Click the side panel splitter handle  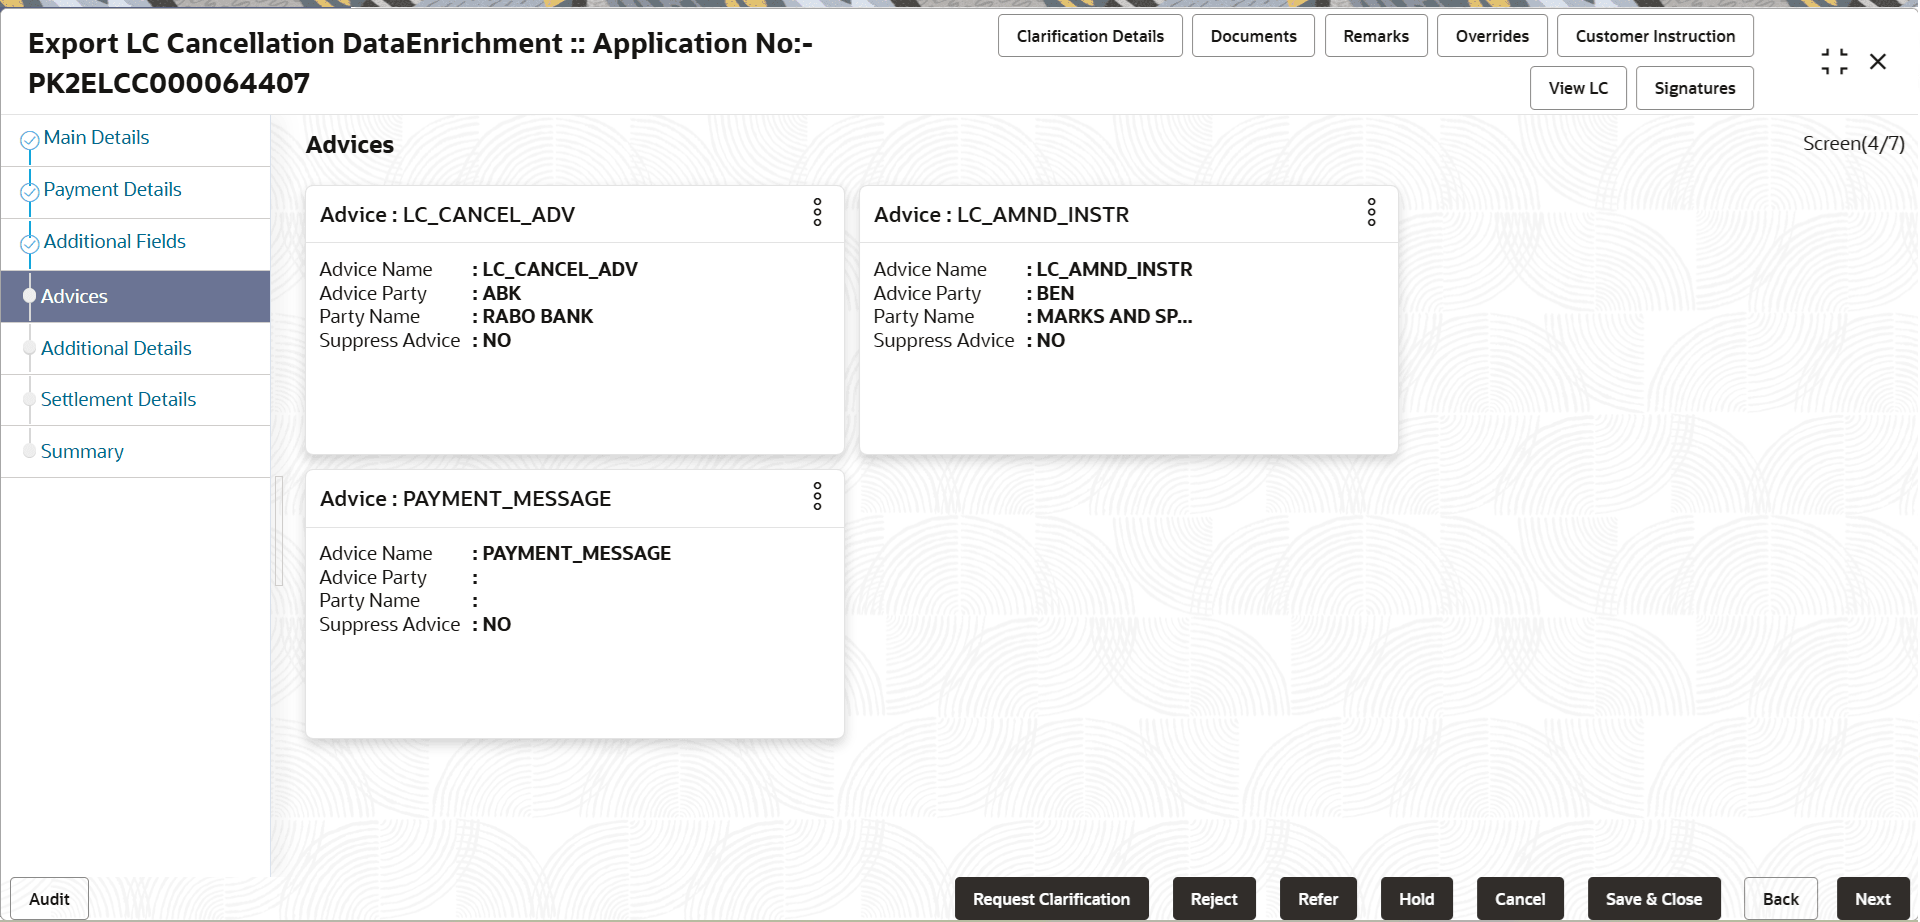(x=279, y=531)
